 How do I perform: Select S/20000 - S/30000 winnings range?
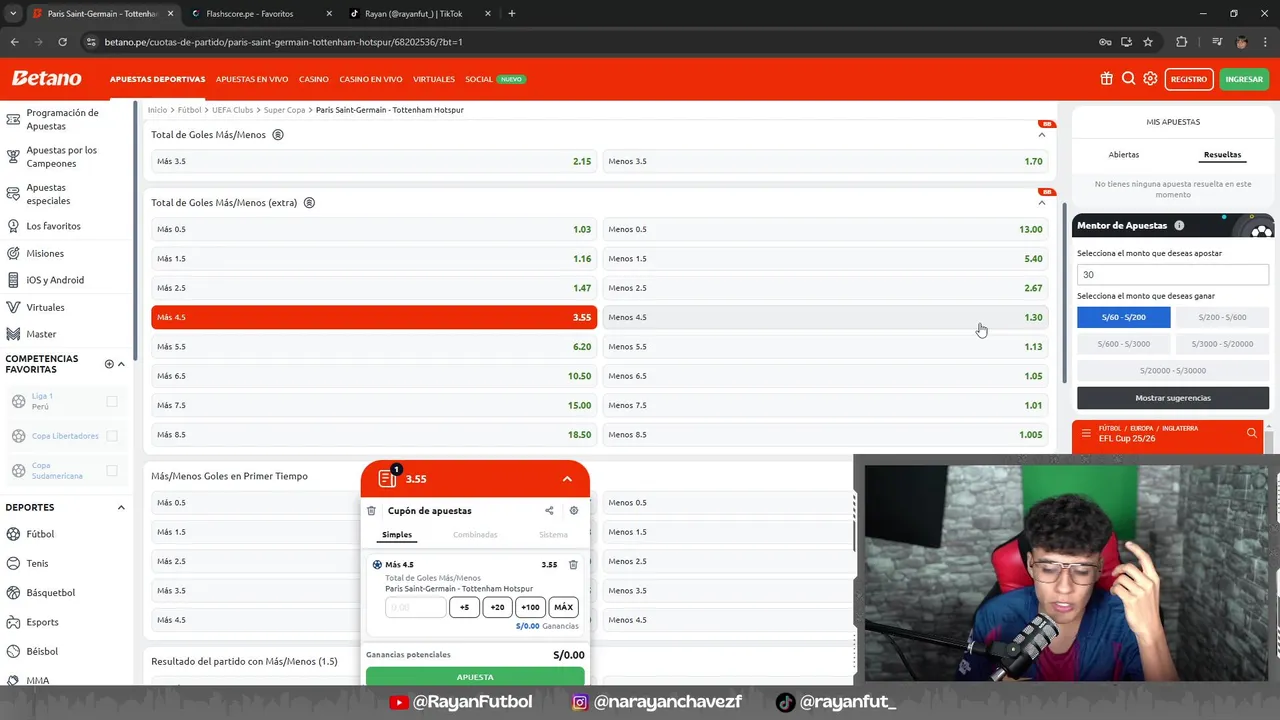pyautogui.click(x=1173, y=370)
